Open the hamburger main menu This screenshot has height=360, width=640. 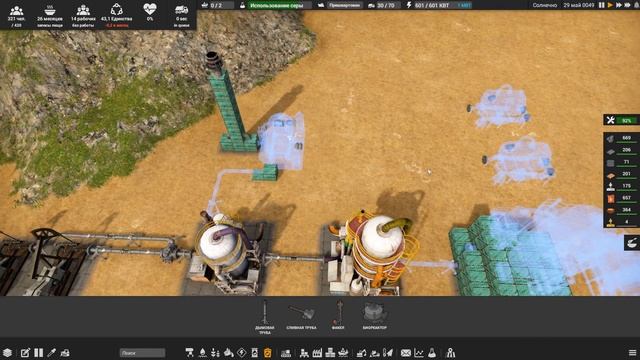point(632,353)
